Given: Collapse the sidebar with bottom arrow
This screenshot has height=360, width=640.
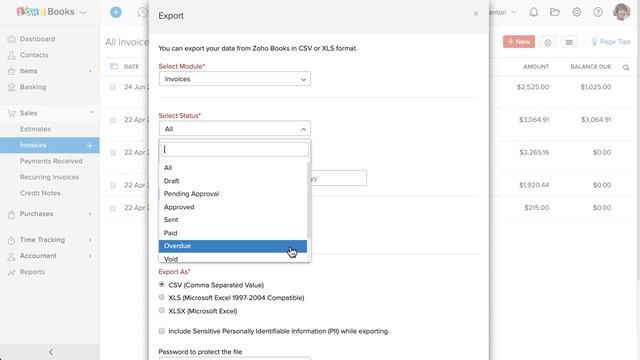Looking at the screenshot, I should point(51,352).
